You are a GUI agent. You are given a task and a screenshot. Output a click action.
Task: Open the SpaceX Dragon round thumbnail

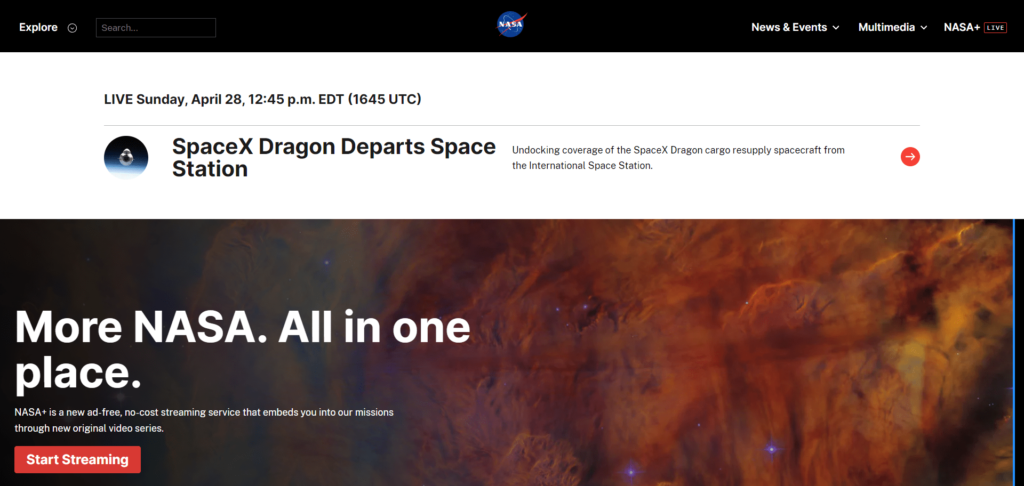point(126,157)
